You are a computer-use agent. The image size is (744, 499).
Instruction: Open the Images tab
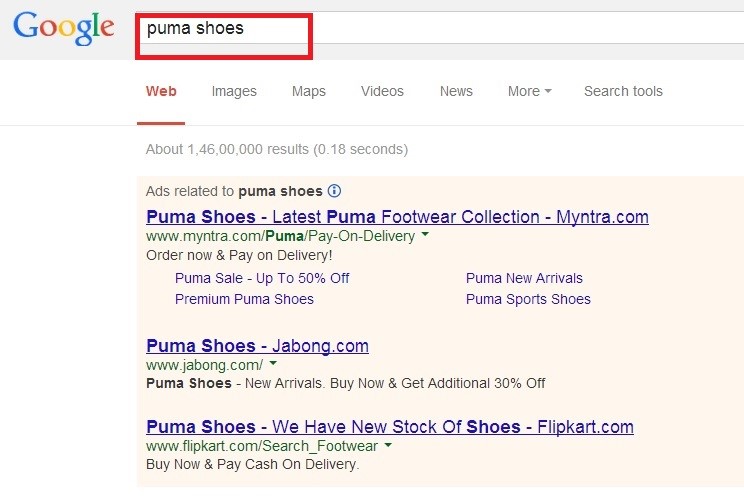[234, 91]
